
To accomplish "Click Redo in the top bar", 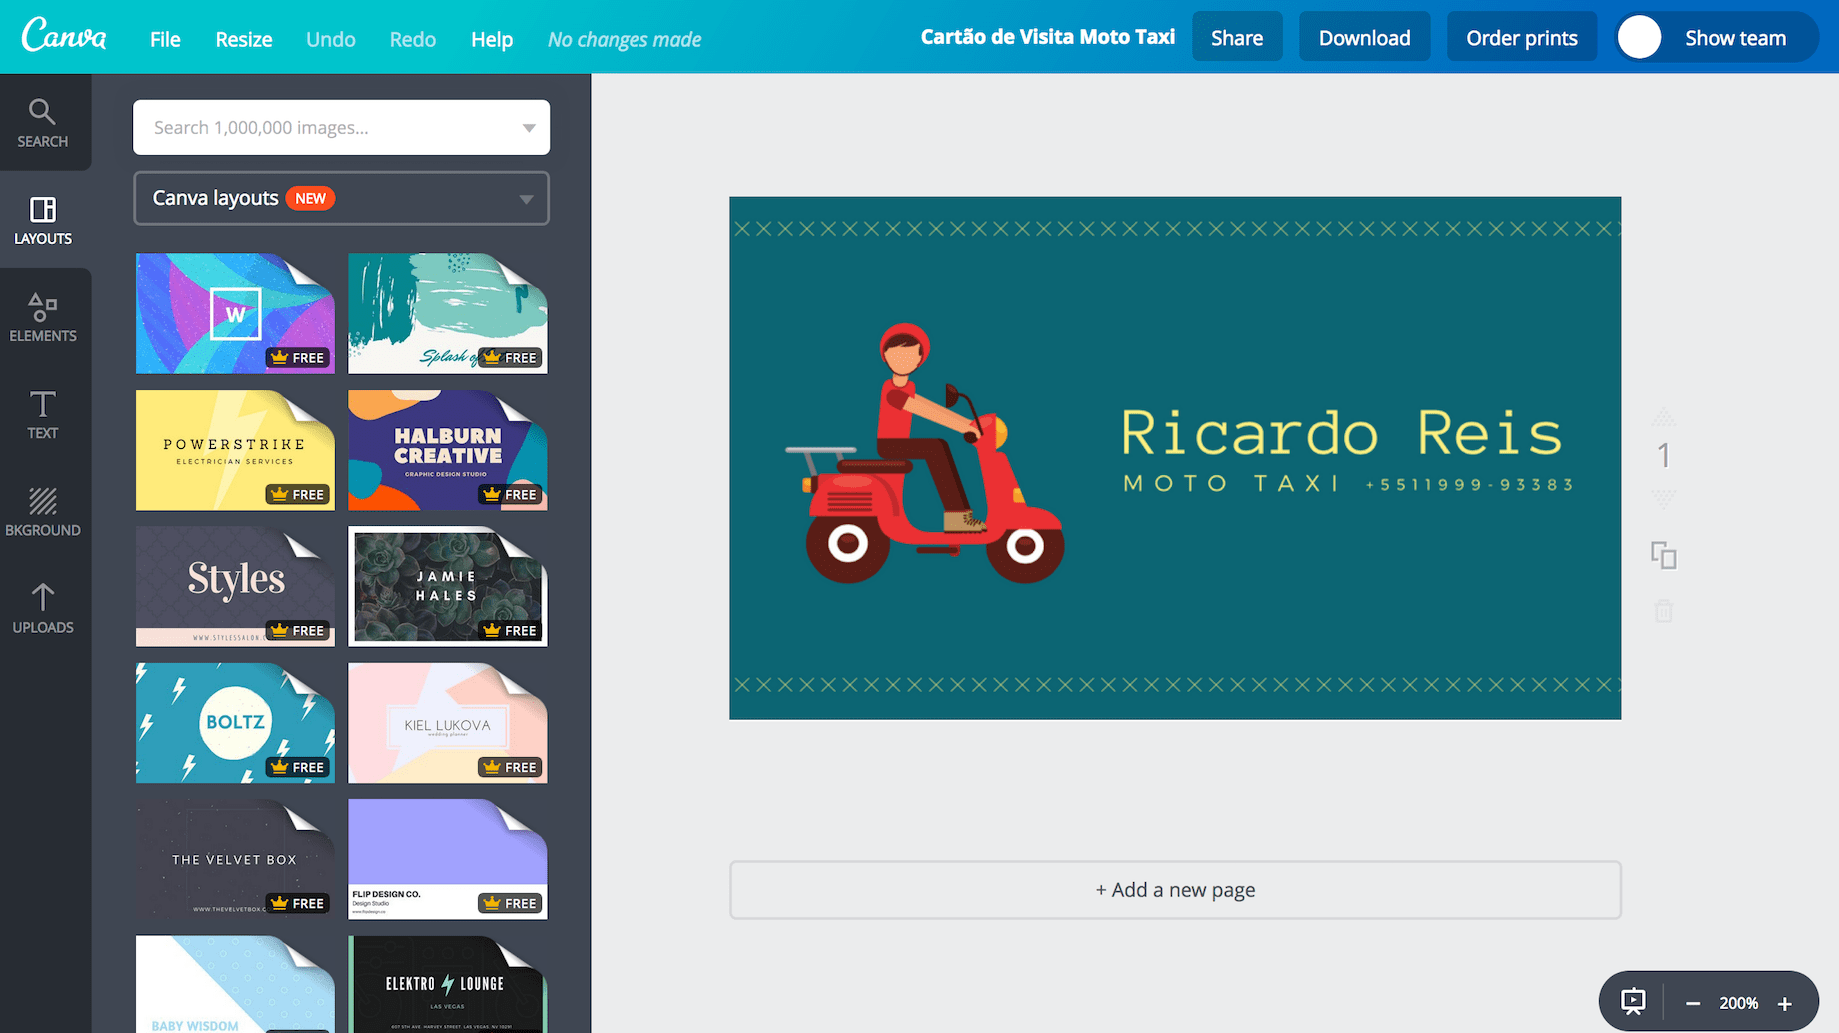I will coord(413,39).
